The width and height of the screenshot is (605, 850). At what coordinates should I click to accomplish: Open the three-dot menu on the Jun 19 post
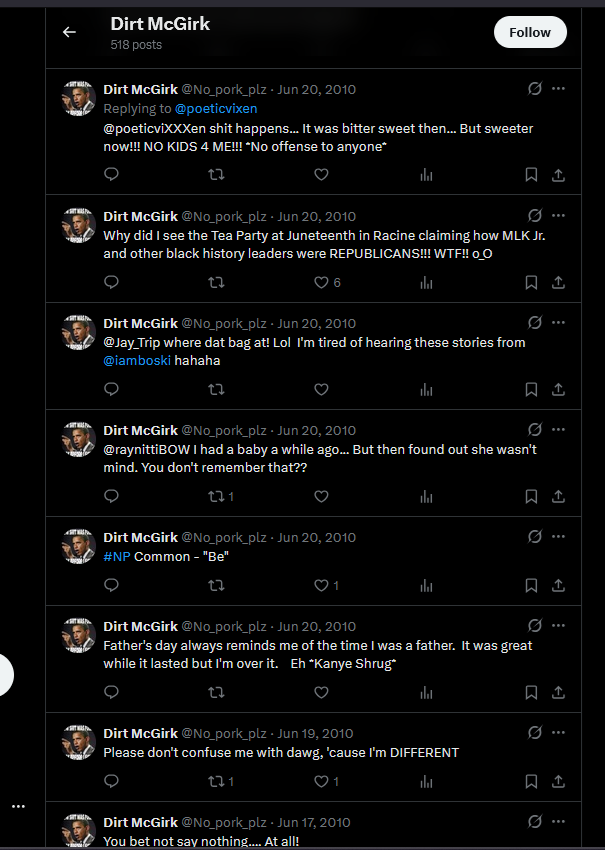coord(558,732)
